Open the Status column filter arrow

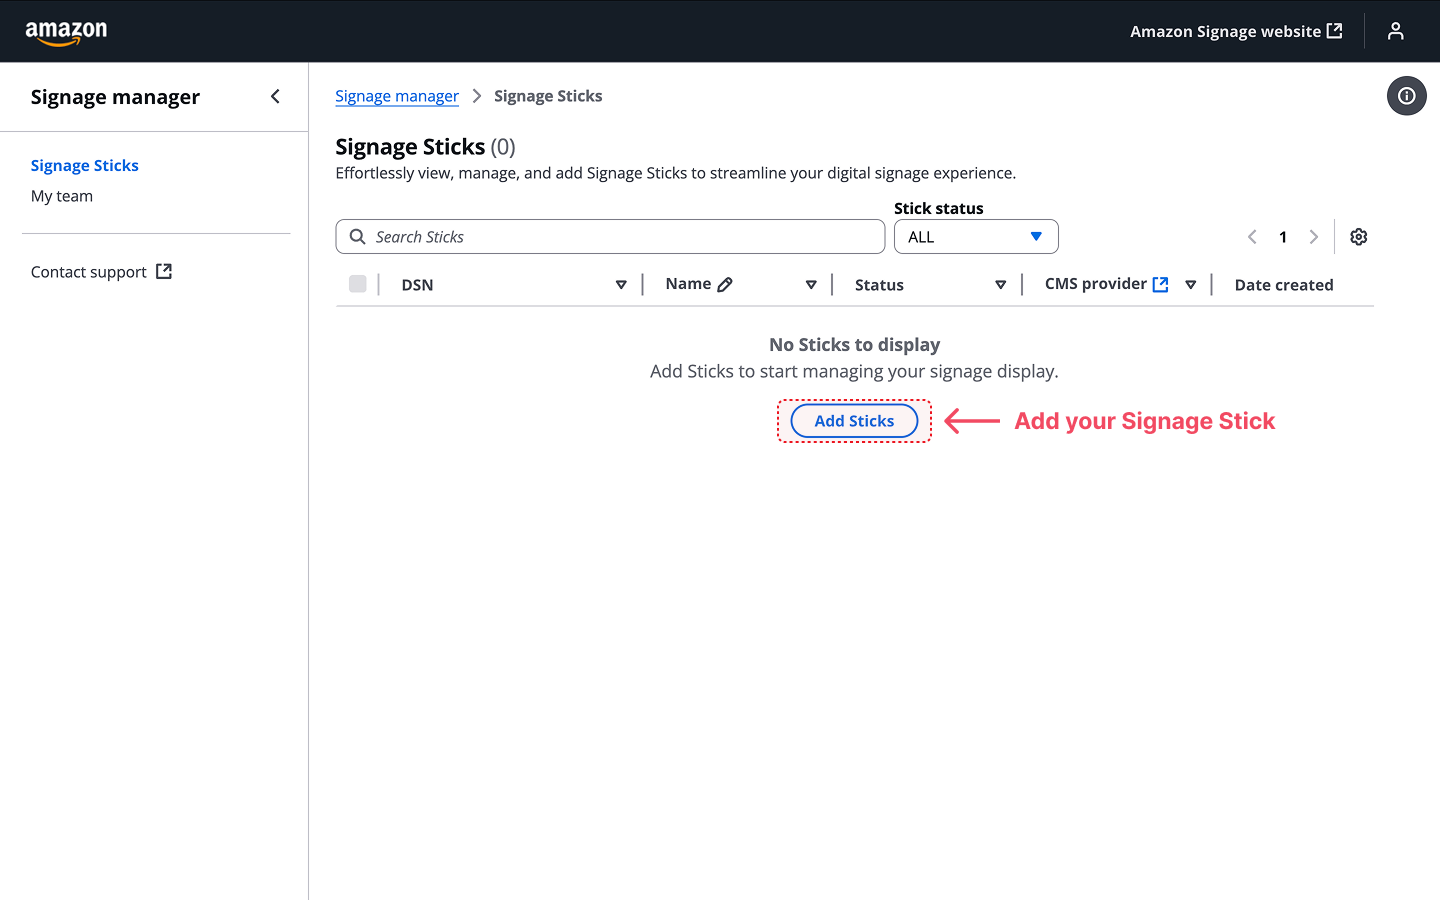tap(1000, 285)
